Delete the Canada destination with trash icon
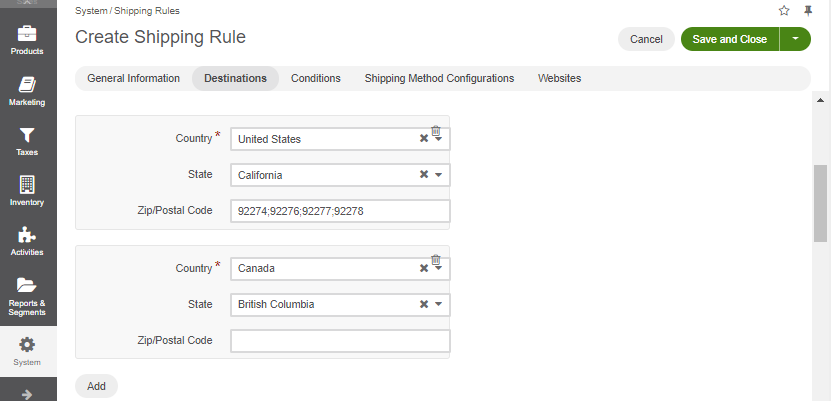The height and width of the screenshot is (401, 831). click(x=436, y=260)
